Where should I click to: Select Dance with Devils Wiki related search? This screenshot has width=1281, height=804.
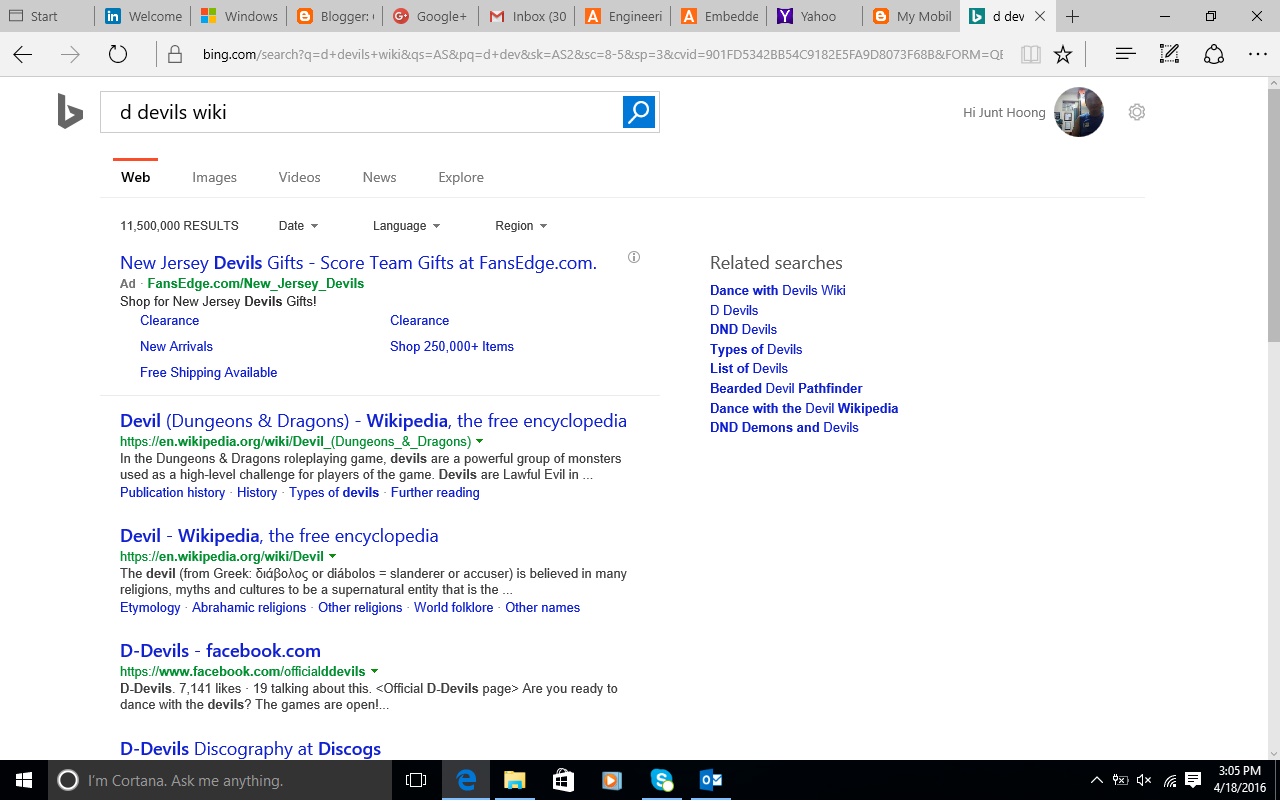(x=778, y=290)
